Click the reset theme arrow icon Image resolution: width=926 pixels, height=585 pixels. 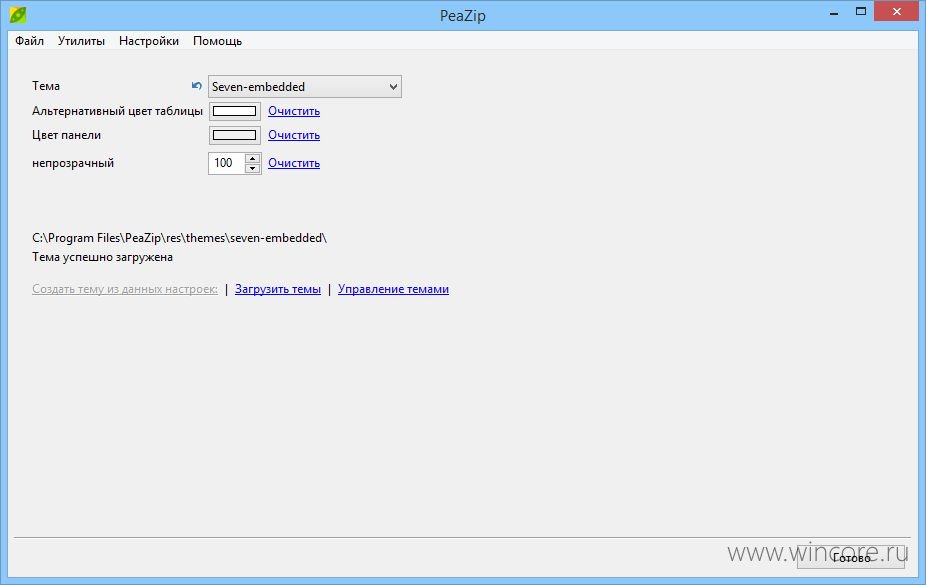197,86
